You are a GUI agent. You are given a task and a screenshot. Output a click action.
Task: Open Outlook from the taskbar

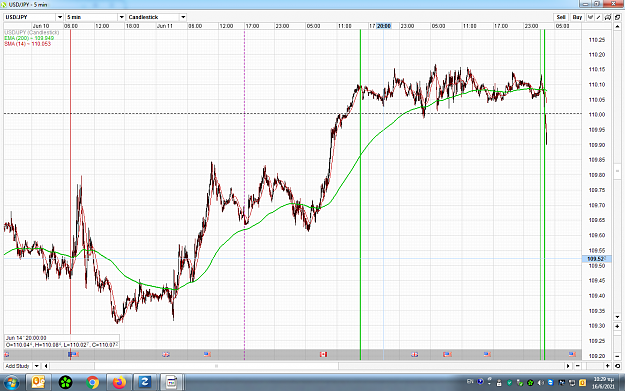tap(38, 383)
